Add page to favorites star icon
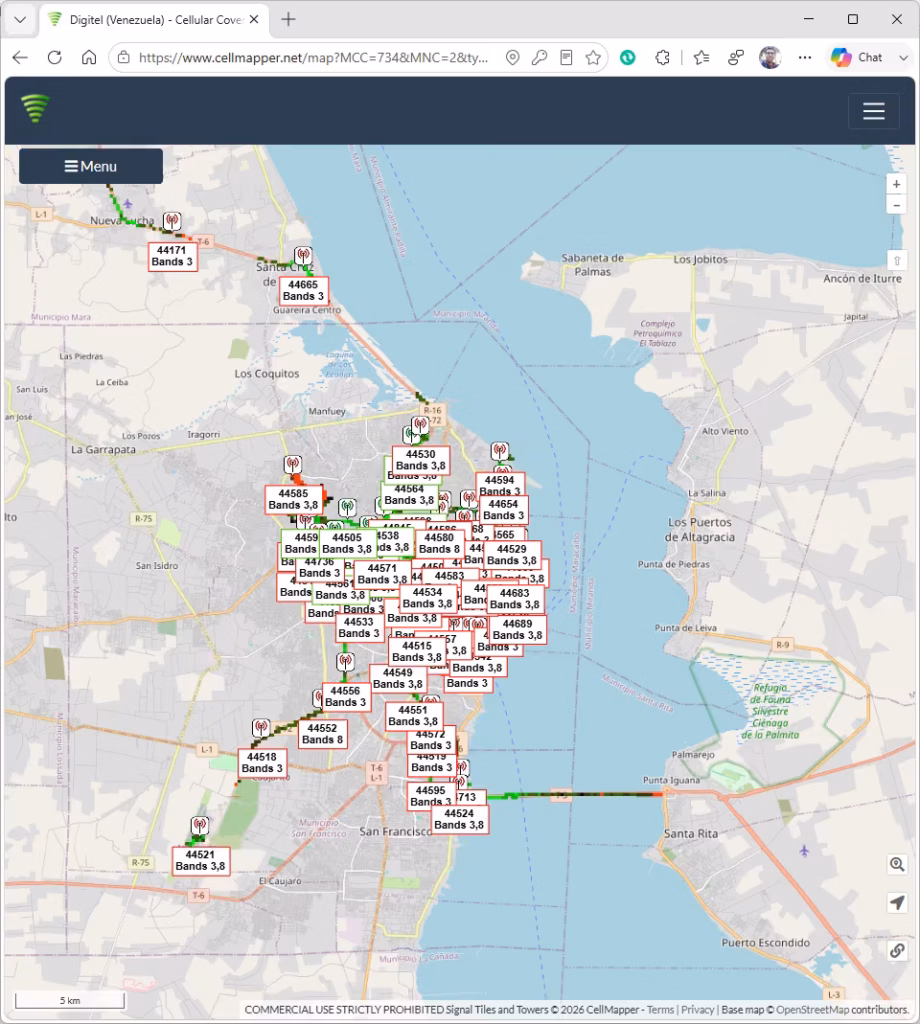 pyautogui.click(x=593, y=57)
